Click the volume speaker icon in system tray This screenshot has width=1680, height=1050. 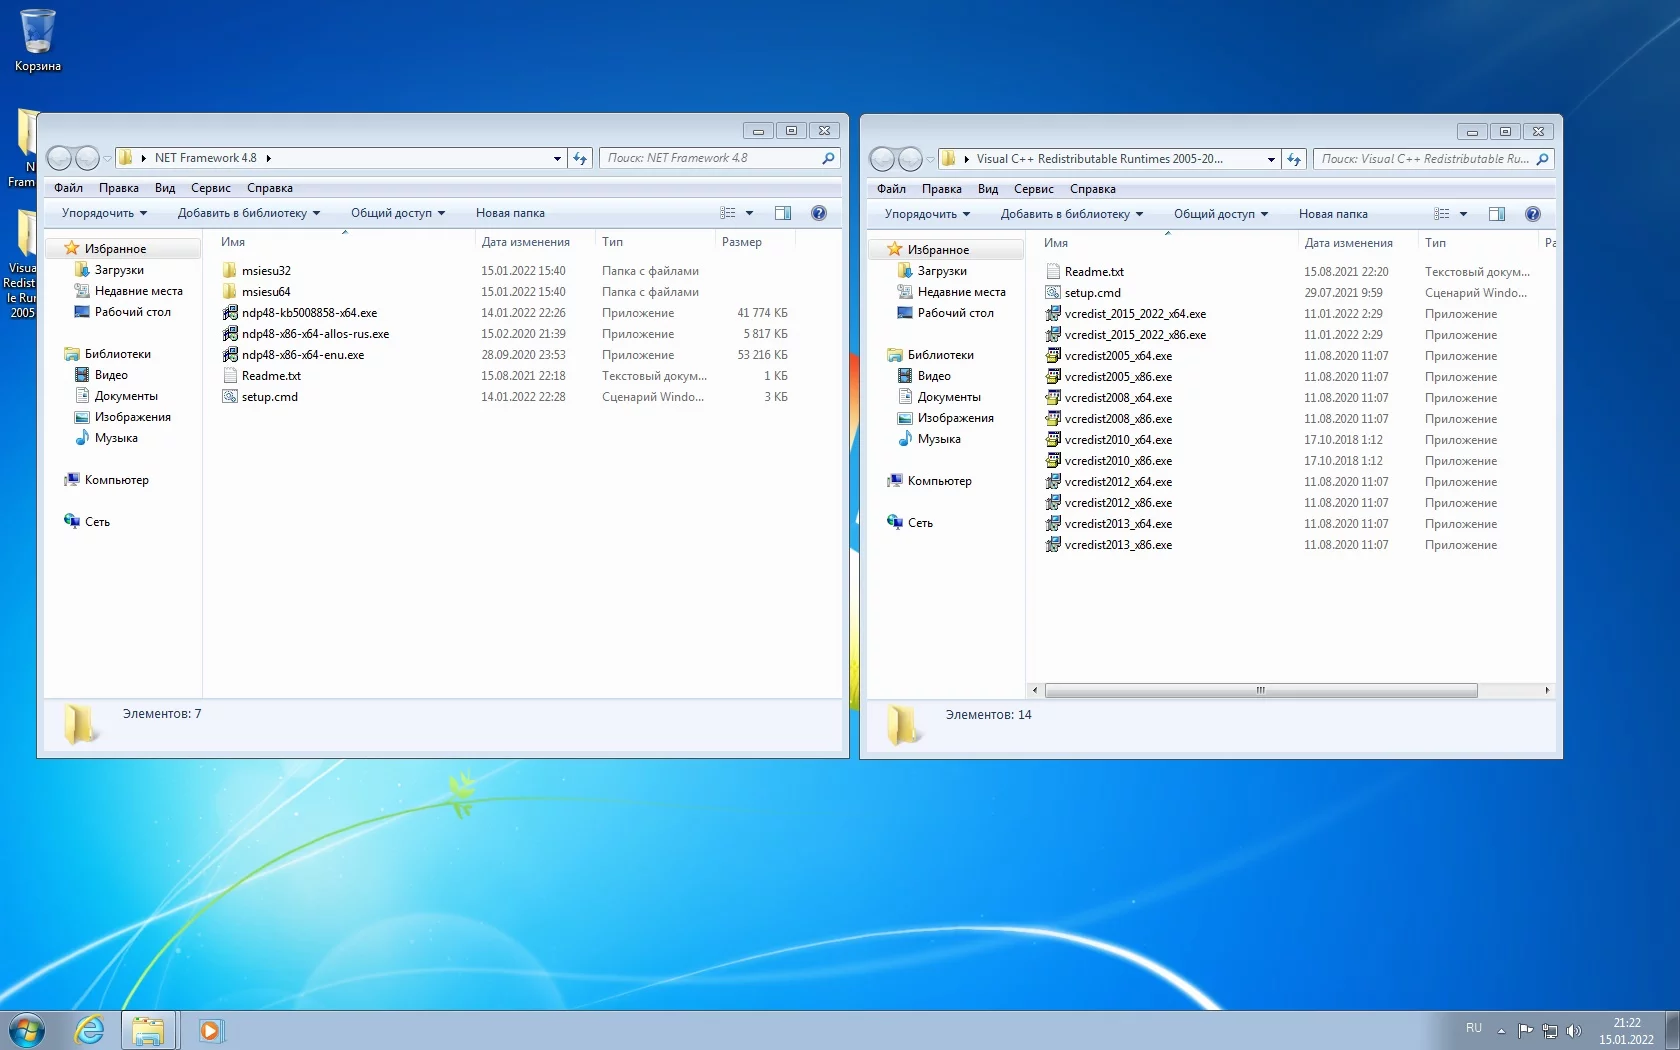pos(1574,1031)
